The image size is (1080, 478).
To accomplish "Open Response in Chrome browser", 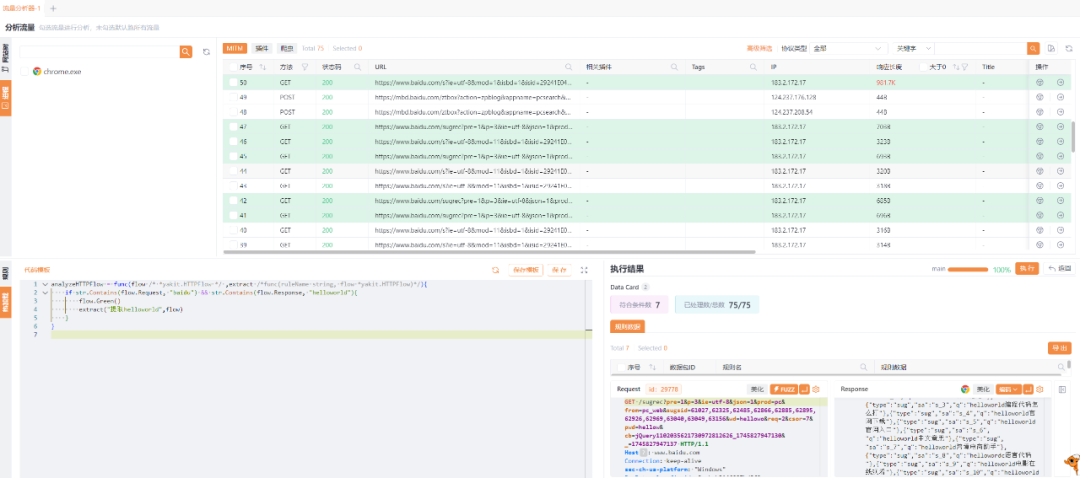I will (x=965, y=389).
